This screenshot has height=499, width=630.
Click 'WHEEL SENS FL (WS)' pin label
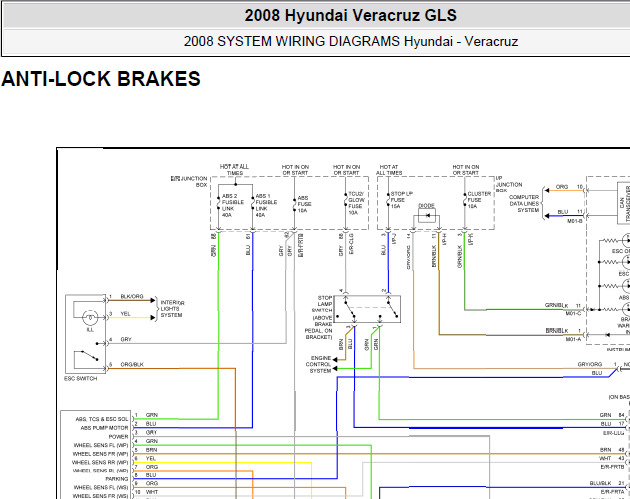click(101, 488)
